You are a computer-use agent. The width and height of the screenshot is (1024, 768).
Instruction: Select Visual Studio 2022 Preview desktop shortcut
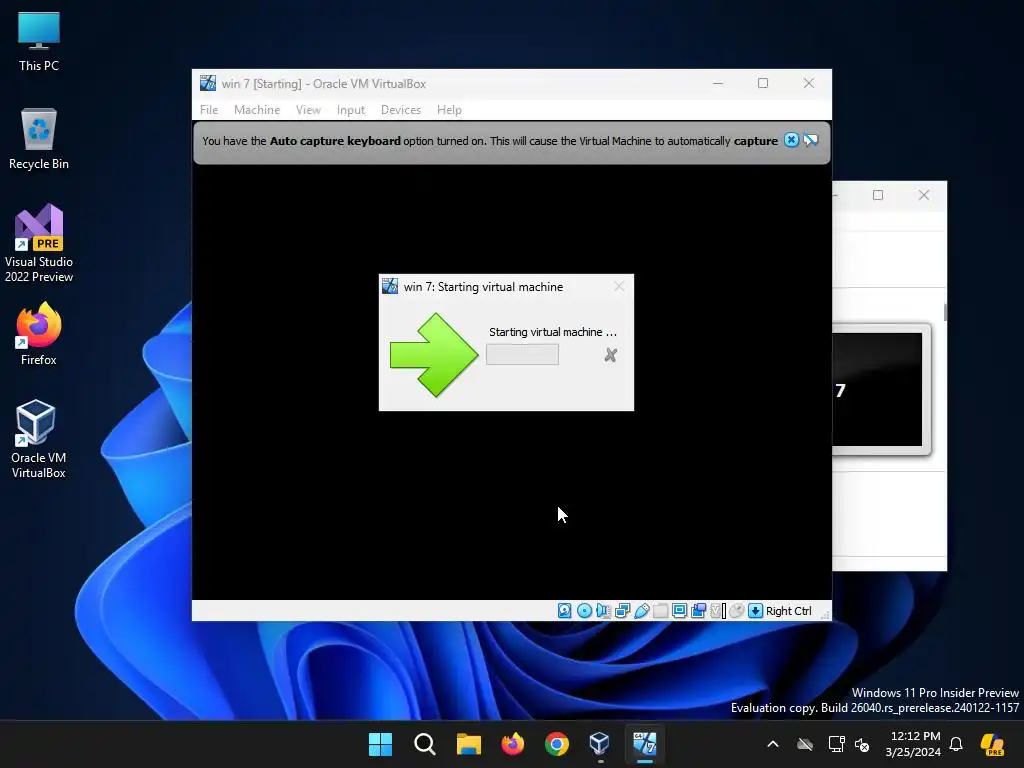[39, 244]
